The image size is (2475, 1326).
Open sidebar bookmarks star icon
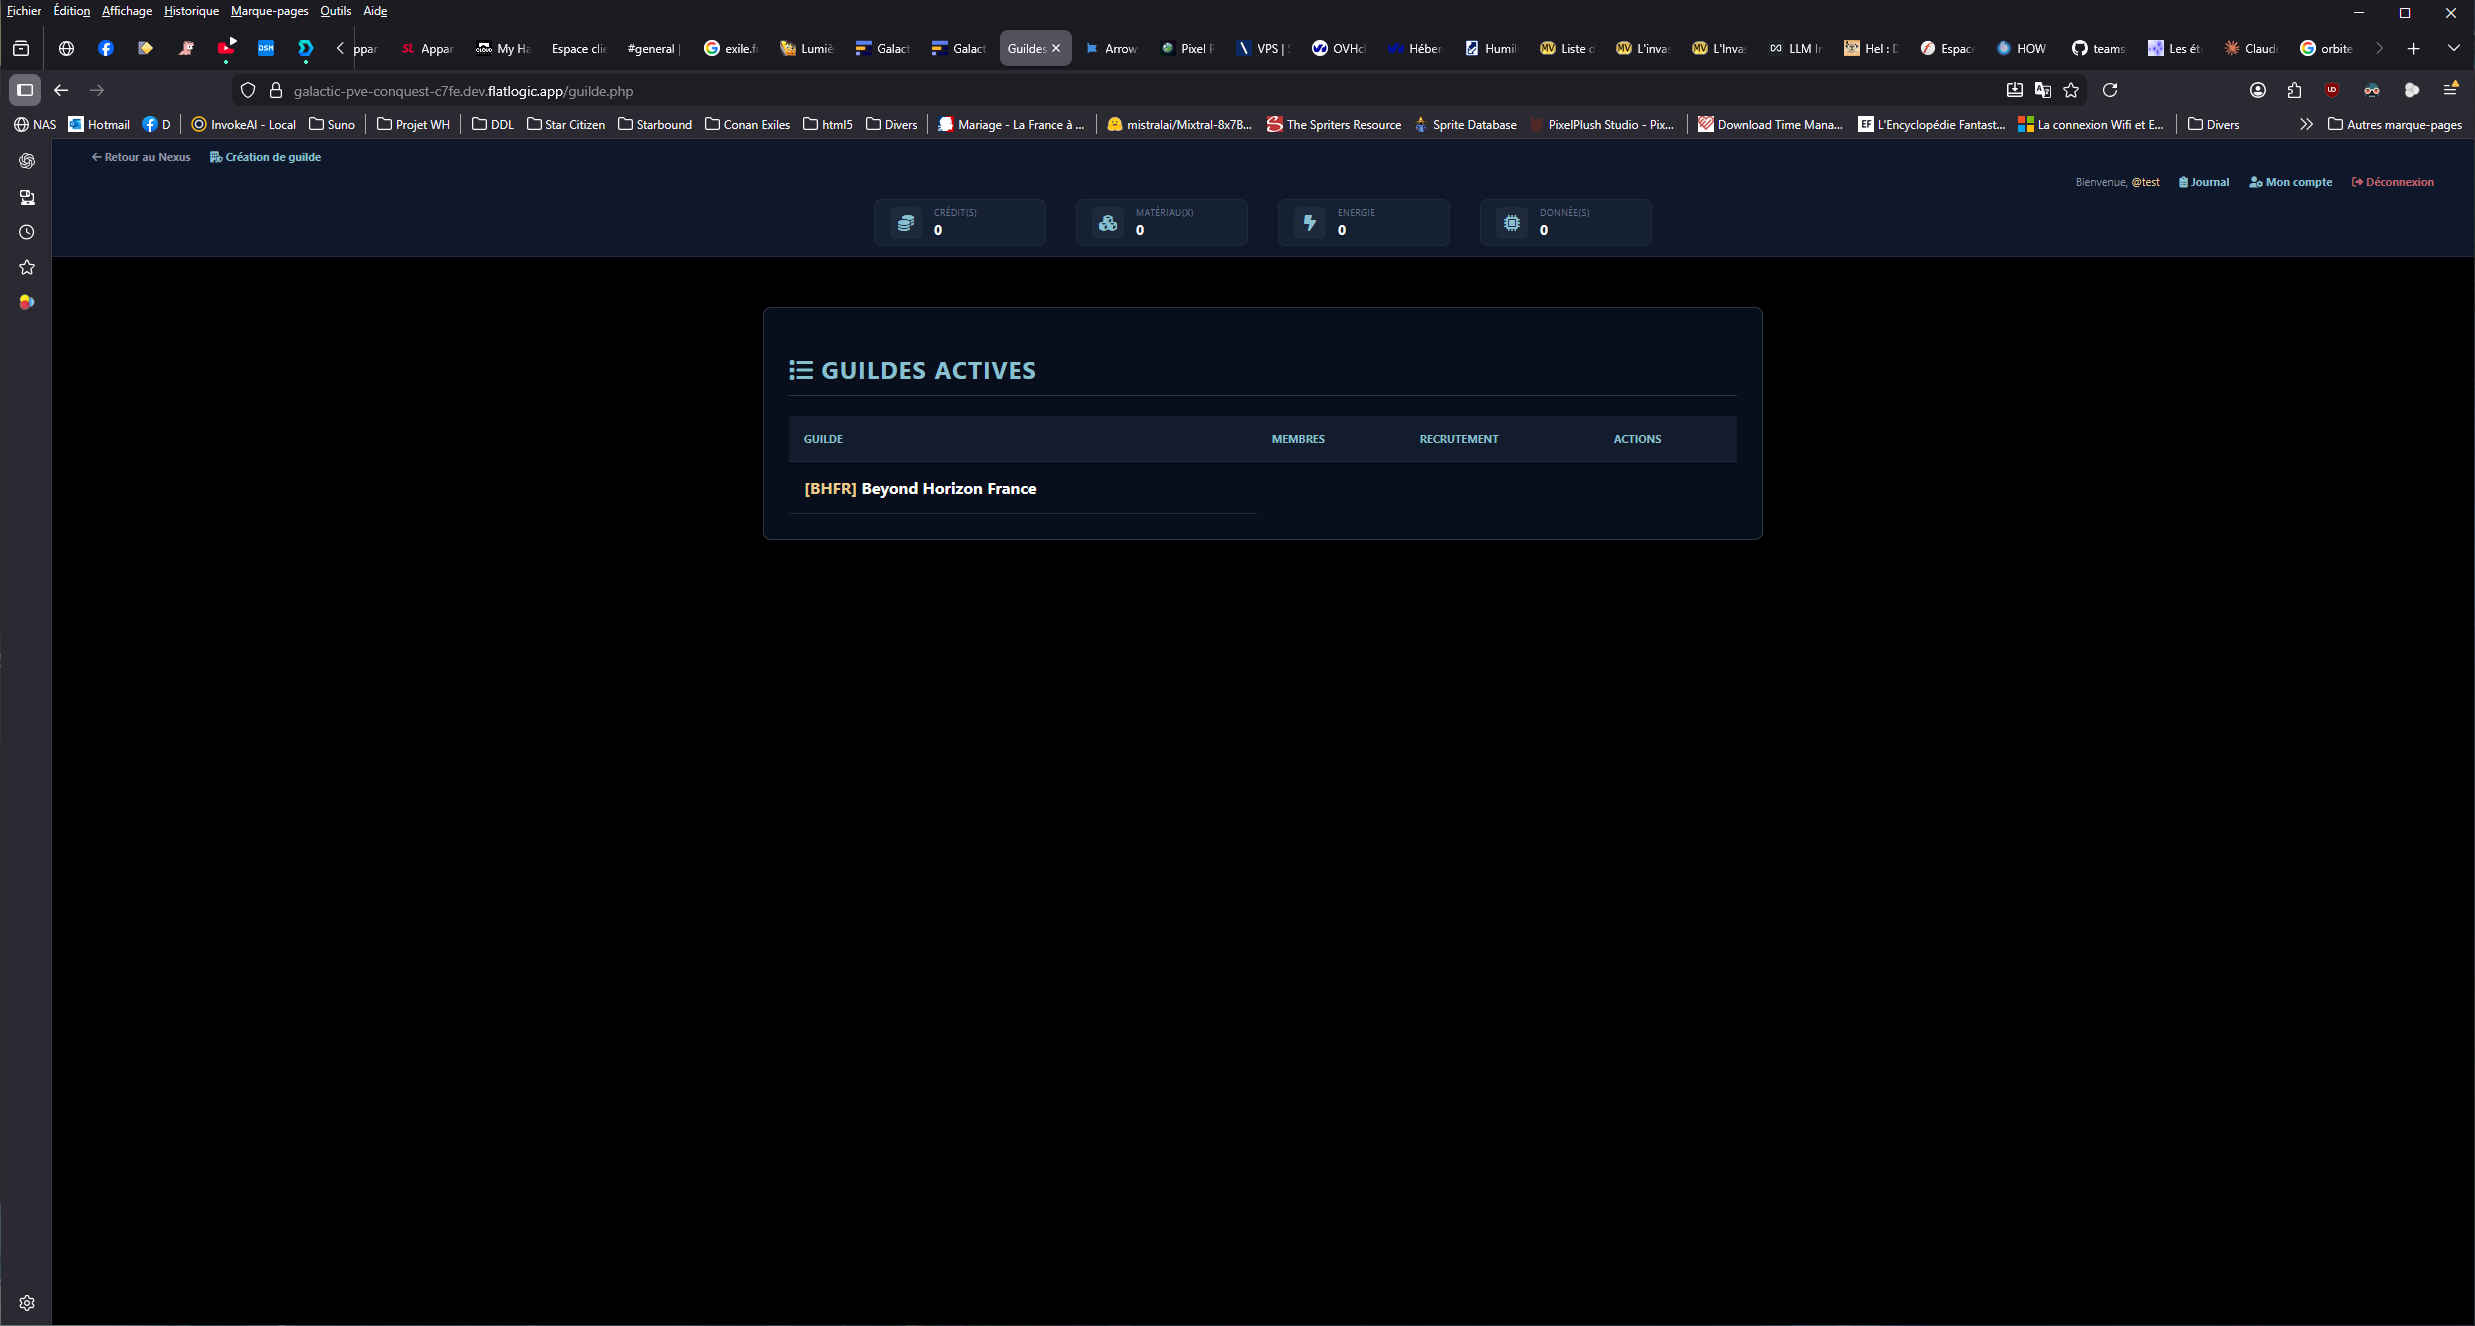pyautogui.click(x=27, y=267)
